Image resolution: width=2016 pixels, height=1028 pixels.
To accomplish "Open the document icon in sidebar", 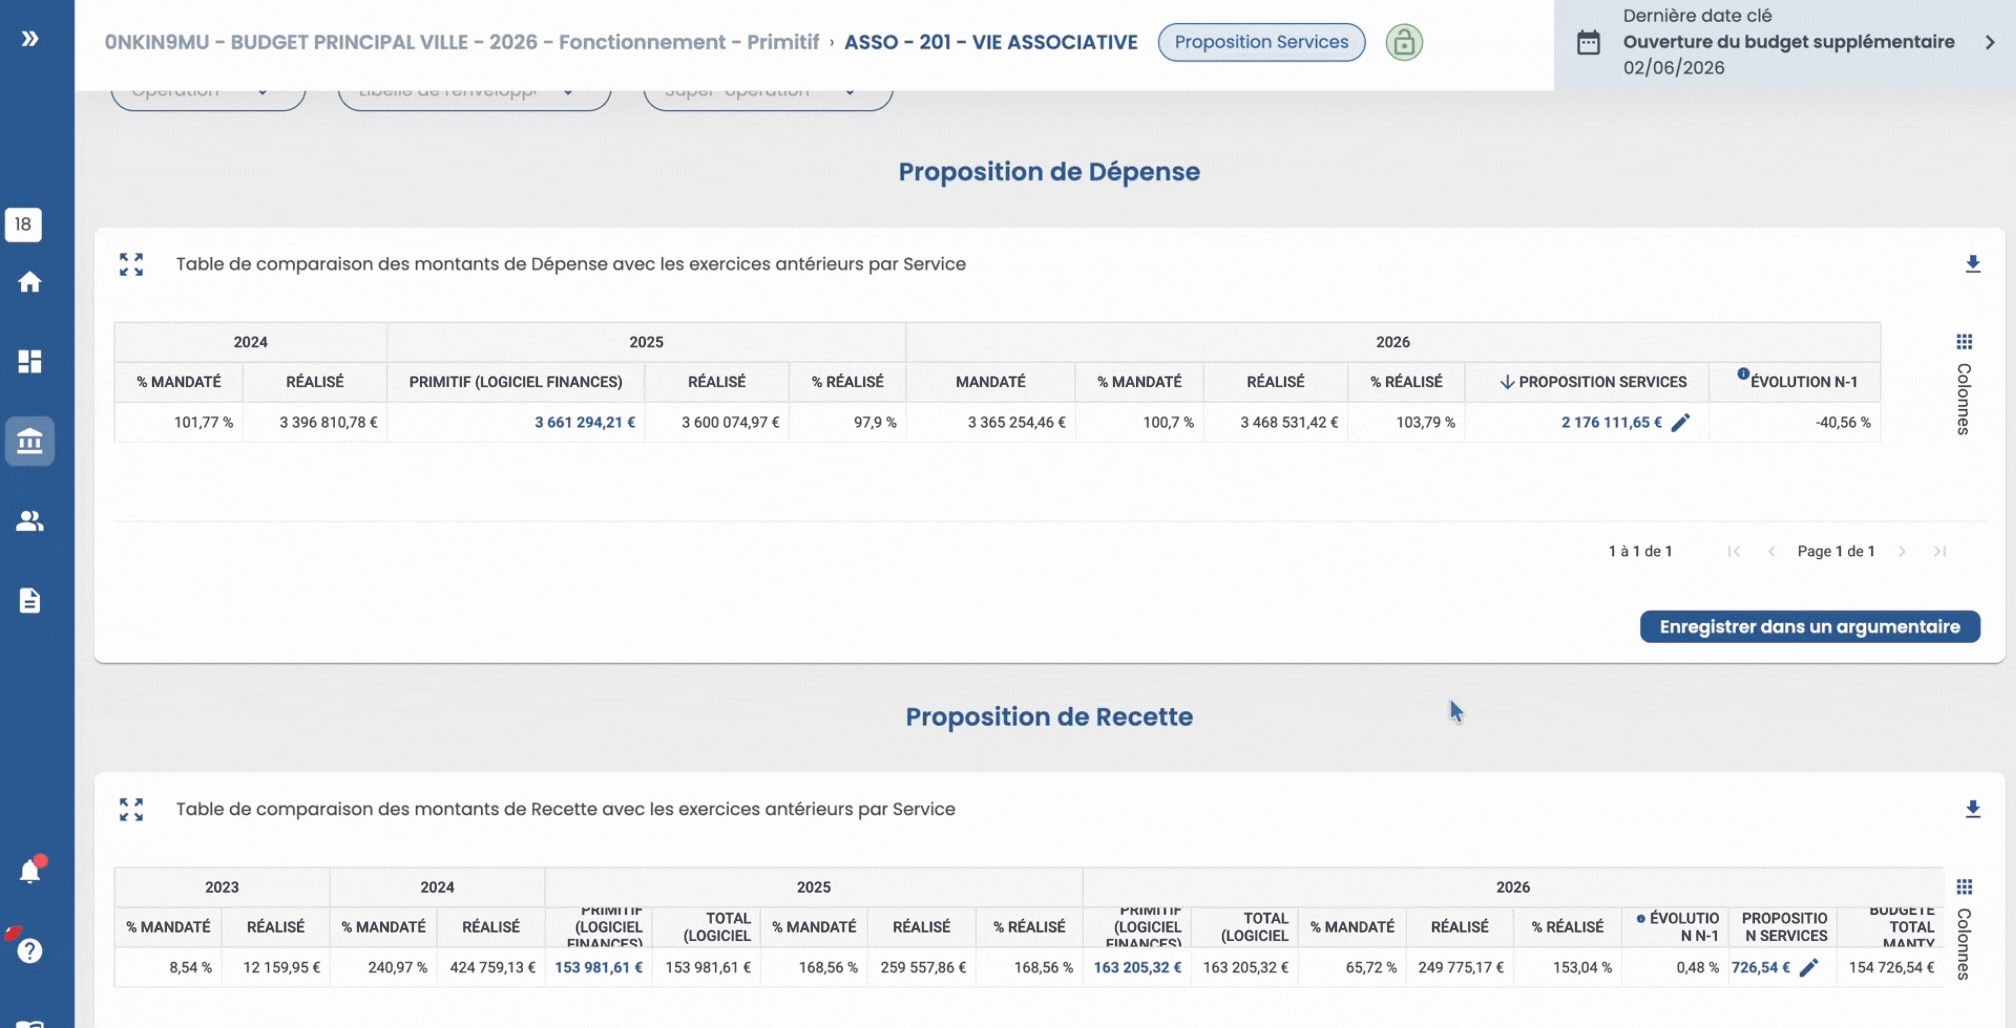I will click(x=30, y=600).
